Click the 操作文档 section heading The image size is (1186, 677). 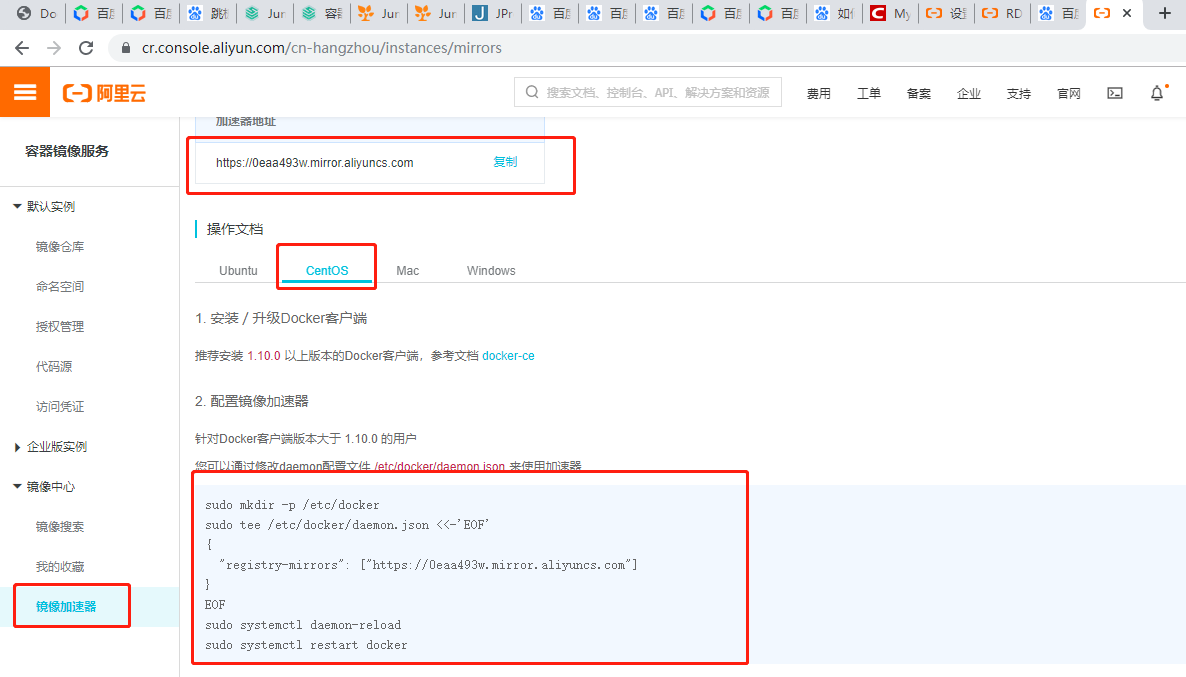234,229
